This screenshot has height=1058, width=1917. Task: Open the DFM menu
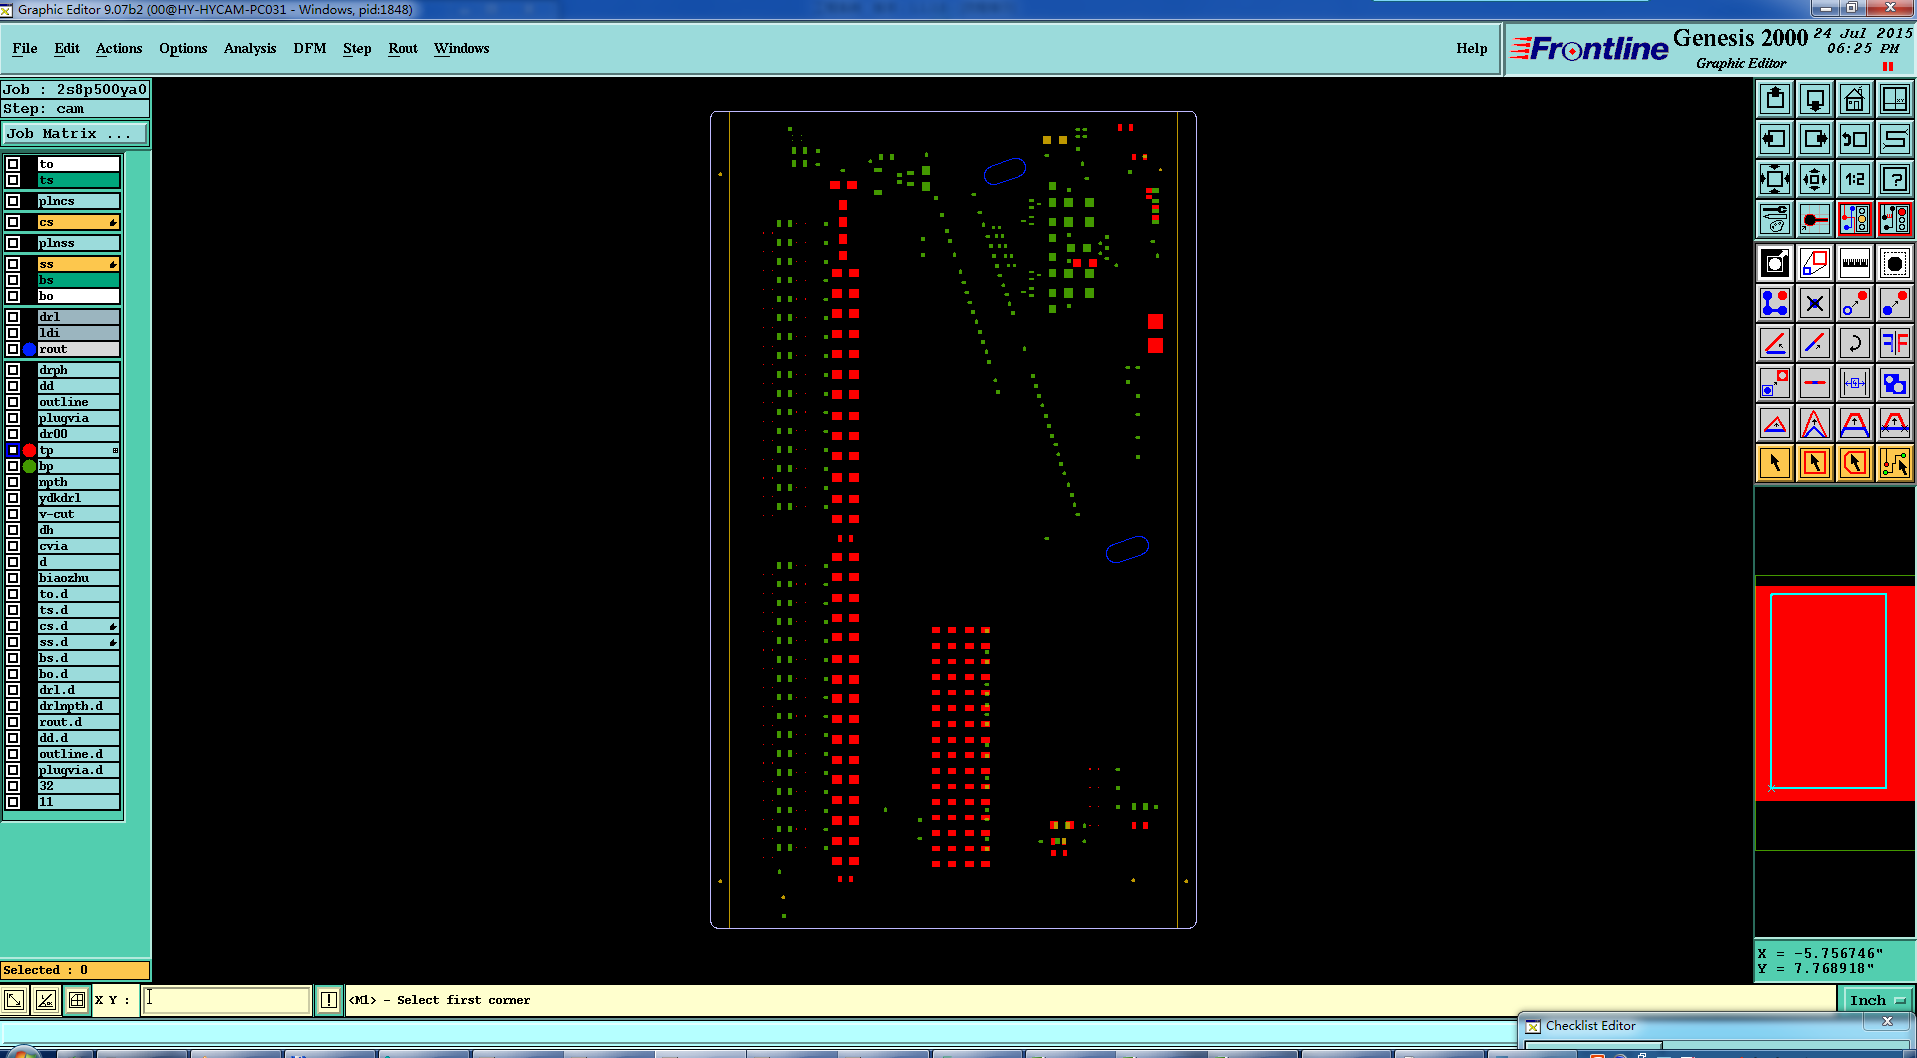(x=310, y=48)
